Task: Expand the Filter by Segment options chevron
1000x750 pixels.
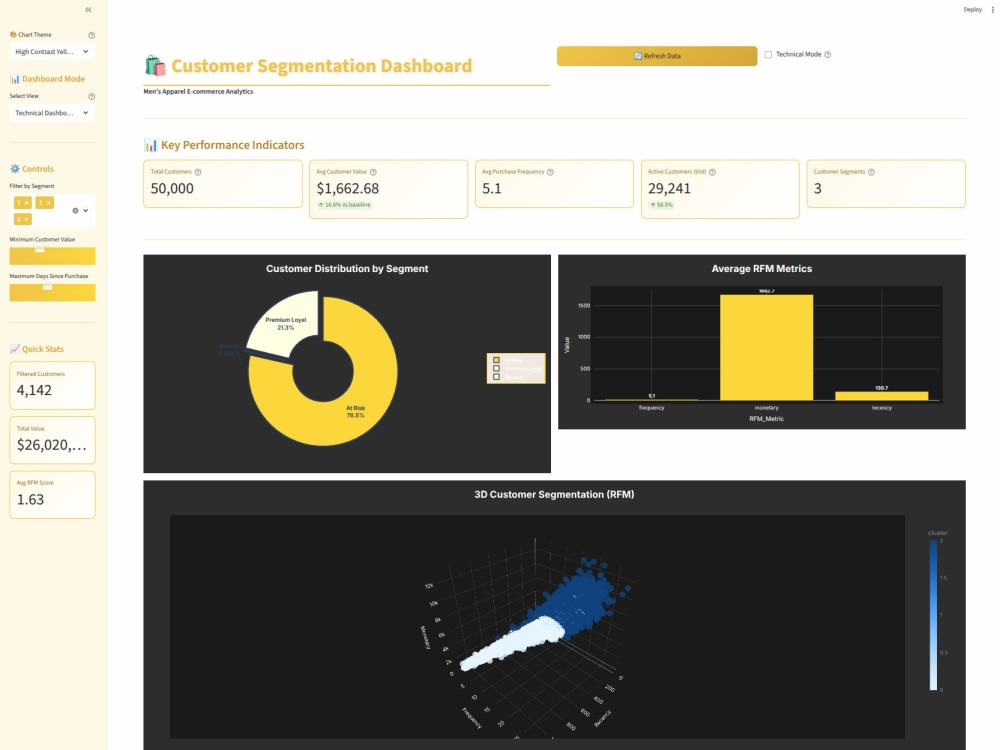Action: (x=86, y=210)
